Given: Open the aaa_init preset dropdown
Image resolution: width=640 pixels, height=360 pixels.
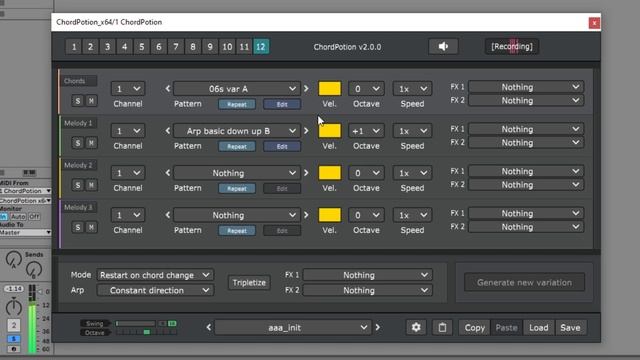Looking at the screenshot, I should click(x=293, y=327).
